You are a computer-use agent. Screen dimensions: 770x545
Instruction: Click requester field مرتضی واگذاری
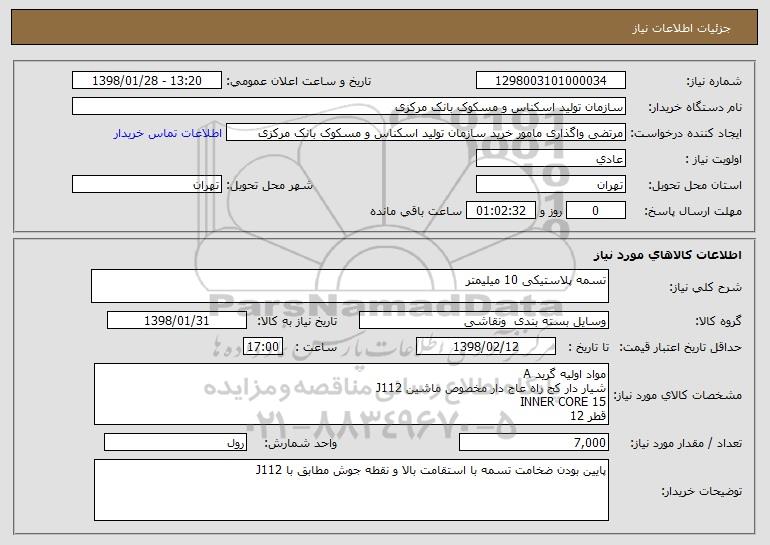tap(426, 133)
